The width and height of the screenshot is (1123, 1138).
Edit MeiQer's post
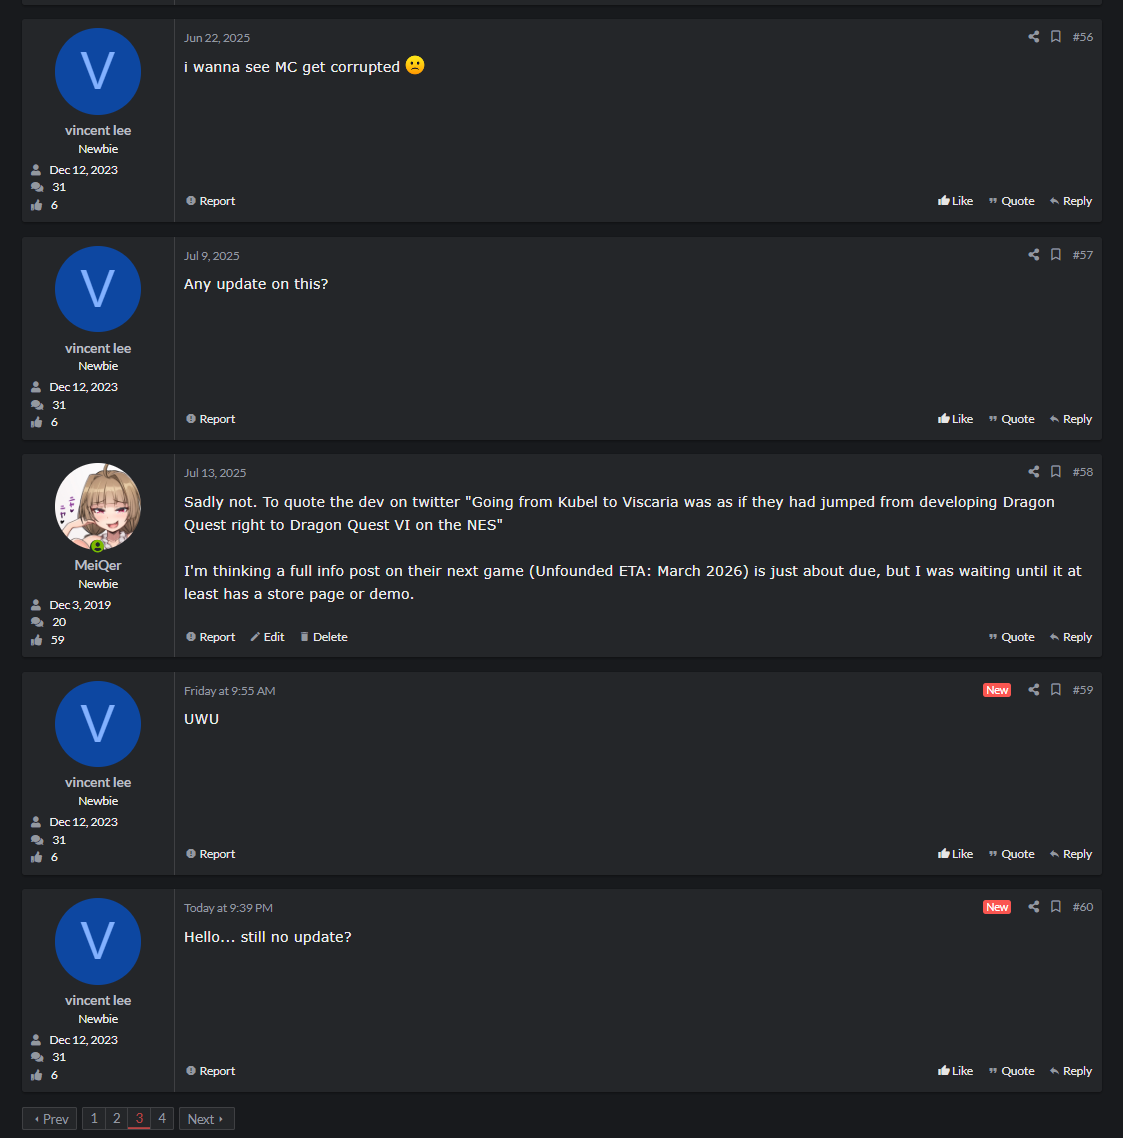(267, 636)
